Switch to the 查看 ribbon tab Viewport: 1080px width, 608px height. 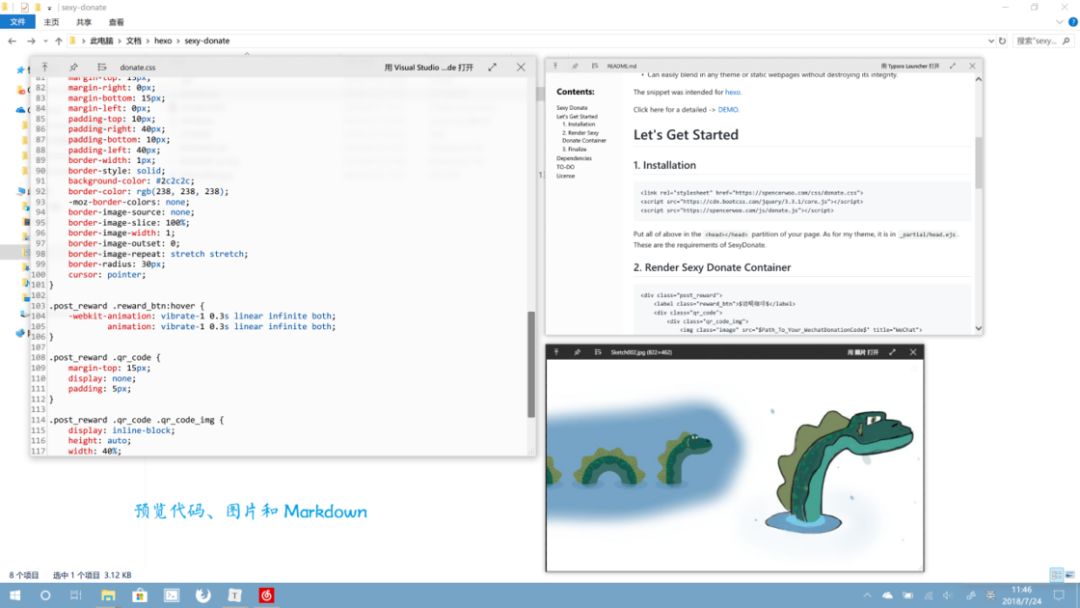(x=116, y=22)
